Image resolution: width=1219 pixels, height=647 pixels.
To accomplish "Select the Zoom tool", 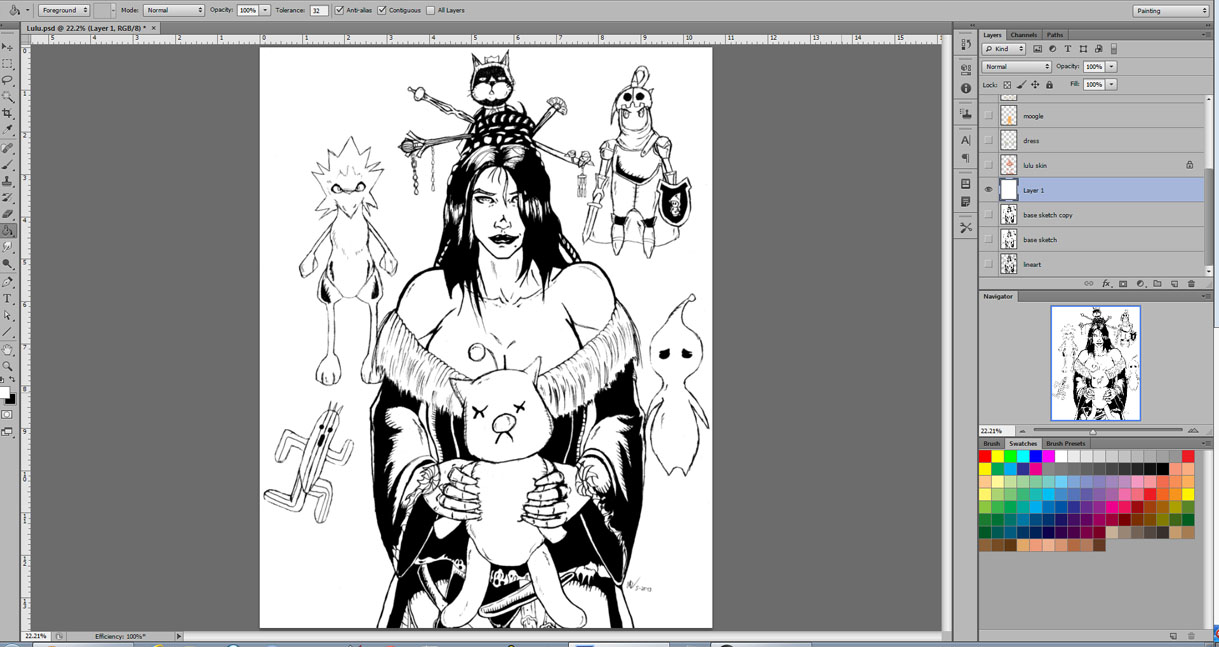I will coord(8,366).
